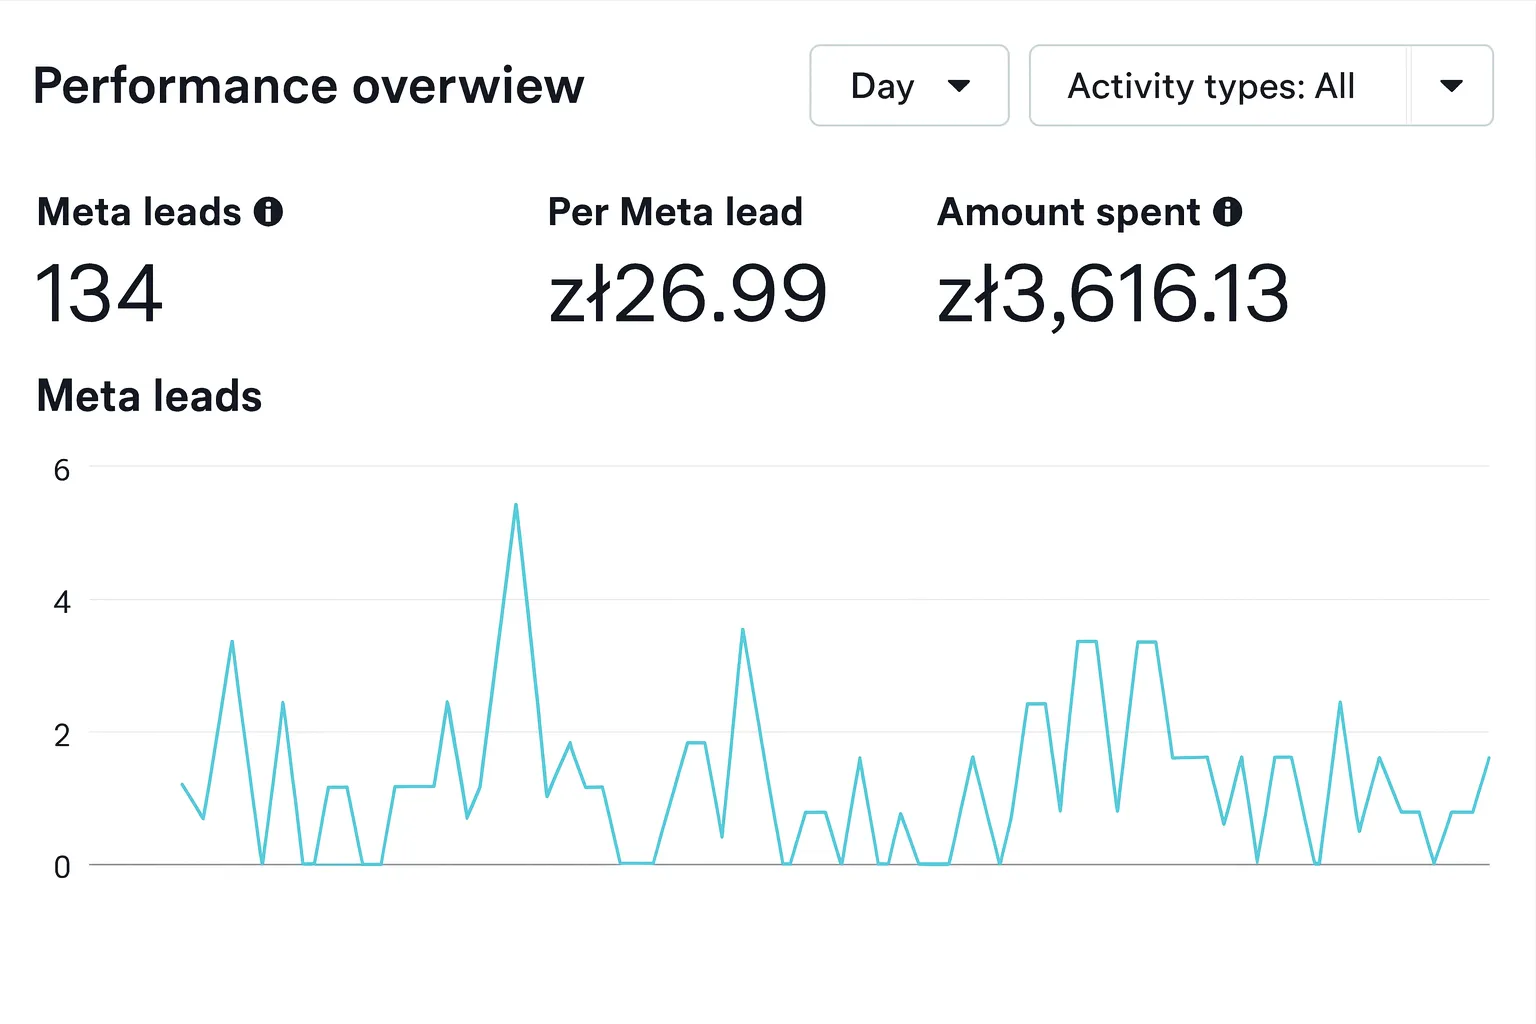
Task: Click the info icon beside Meta leads
Action: 268,212
